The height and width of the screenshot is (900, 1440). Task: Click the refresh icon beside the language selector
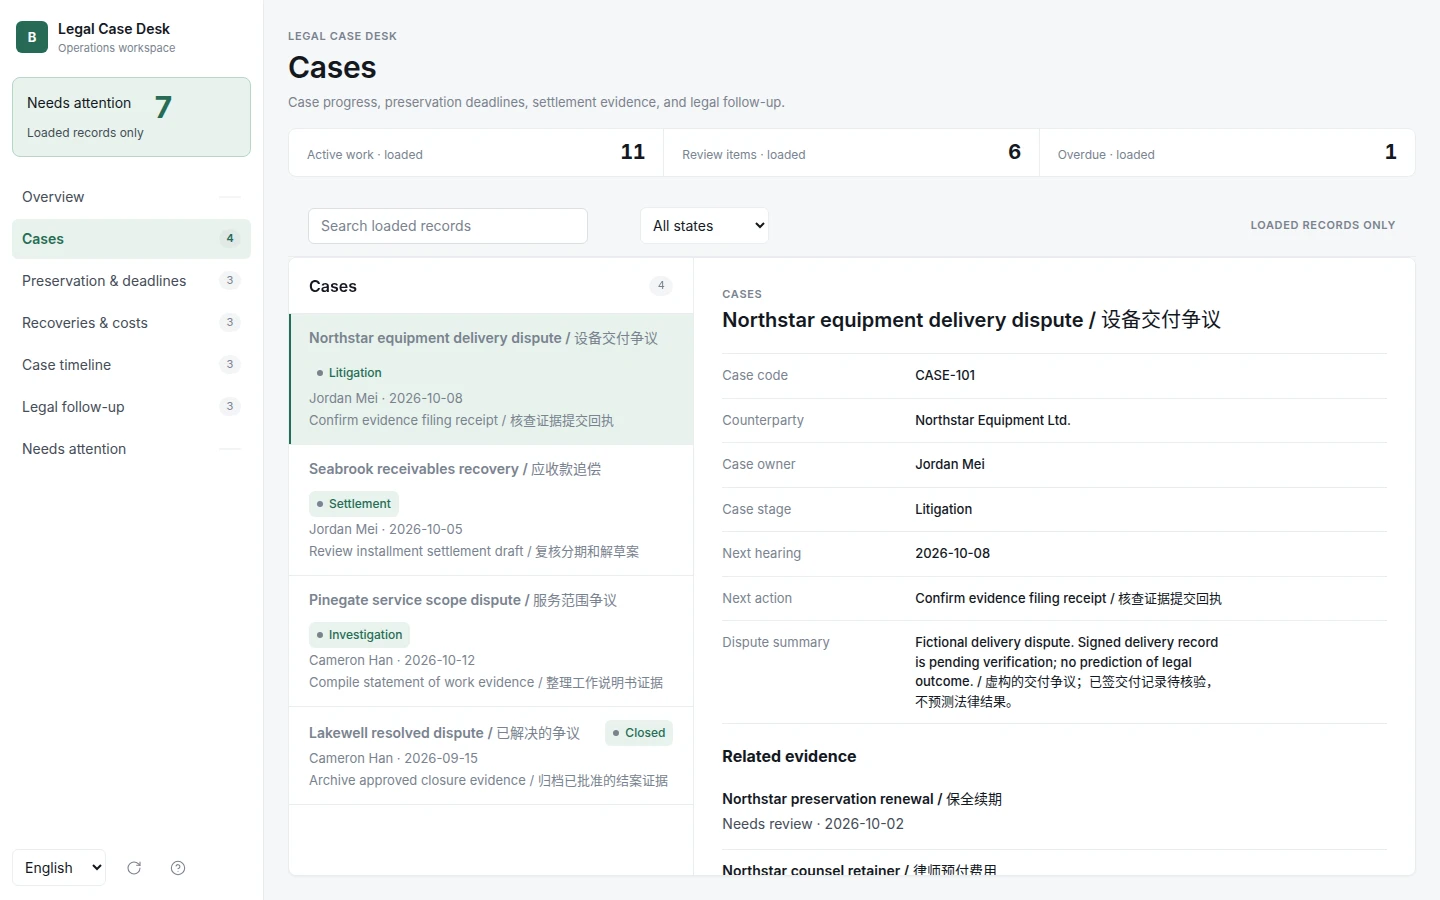[x=134, y=868]
